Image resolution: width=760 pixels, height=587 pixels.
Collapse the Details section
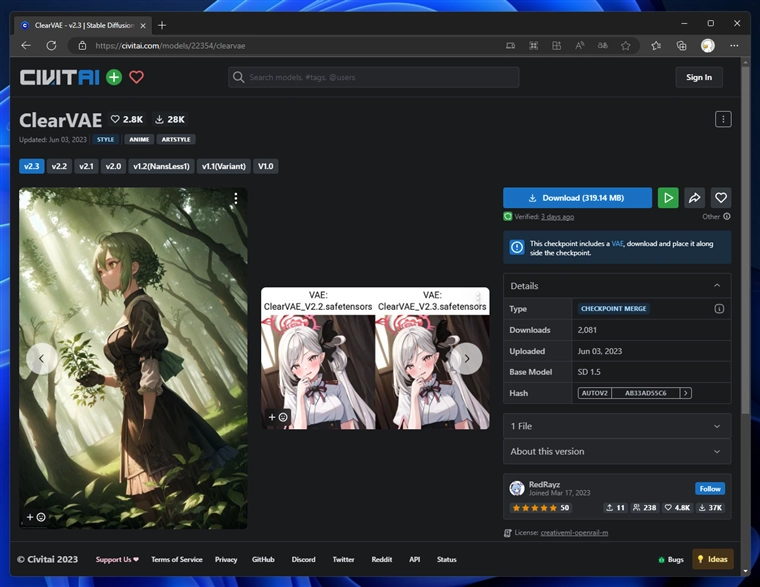pos(617,286)
